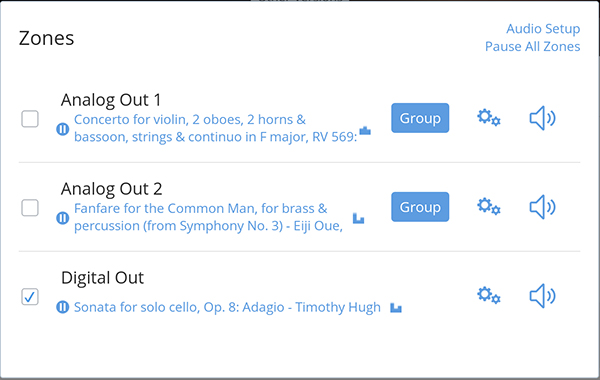
Task: Open volume speaker for Analog Out 1
Action: 543,118
